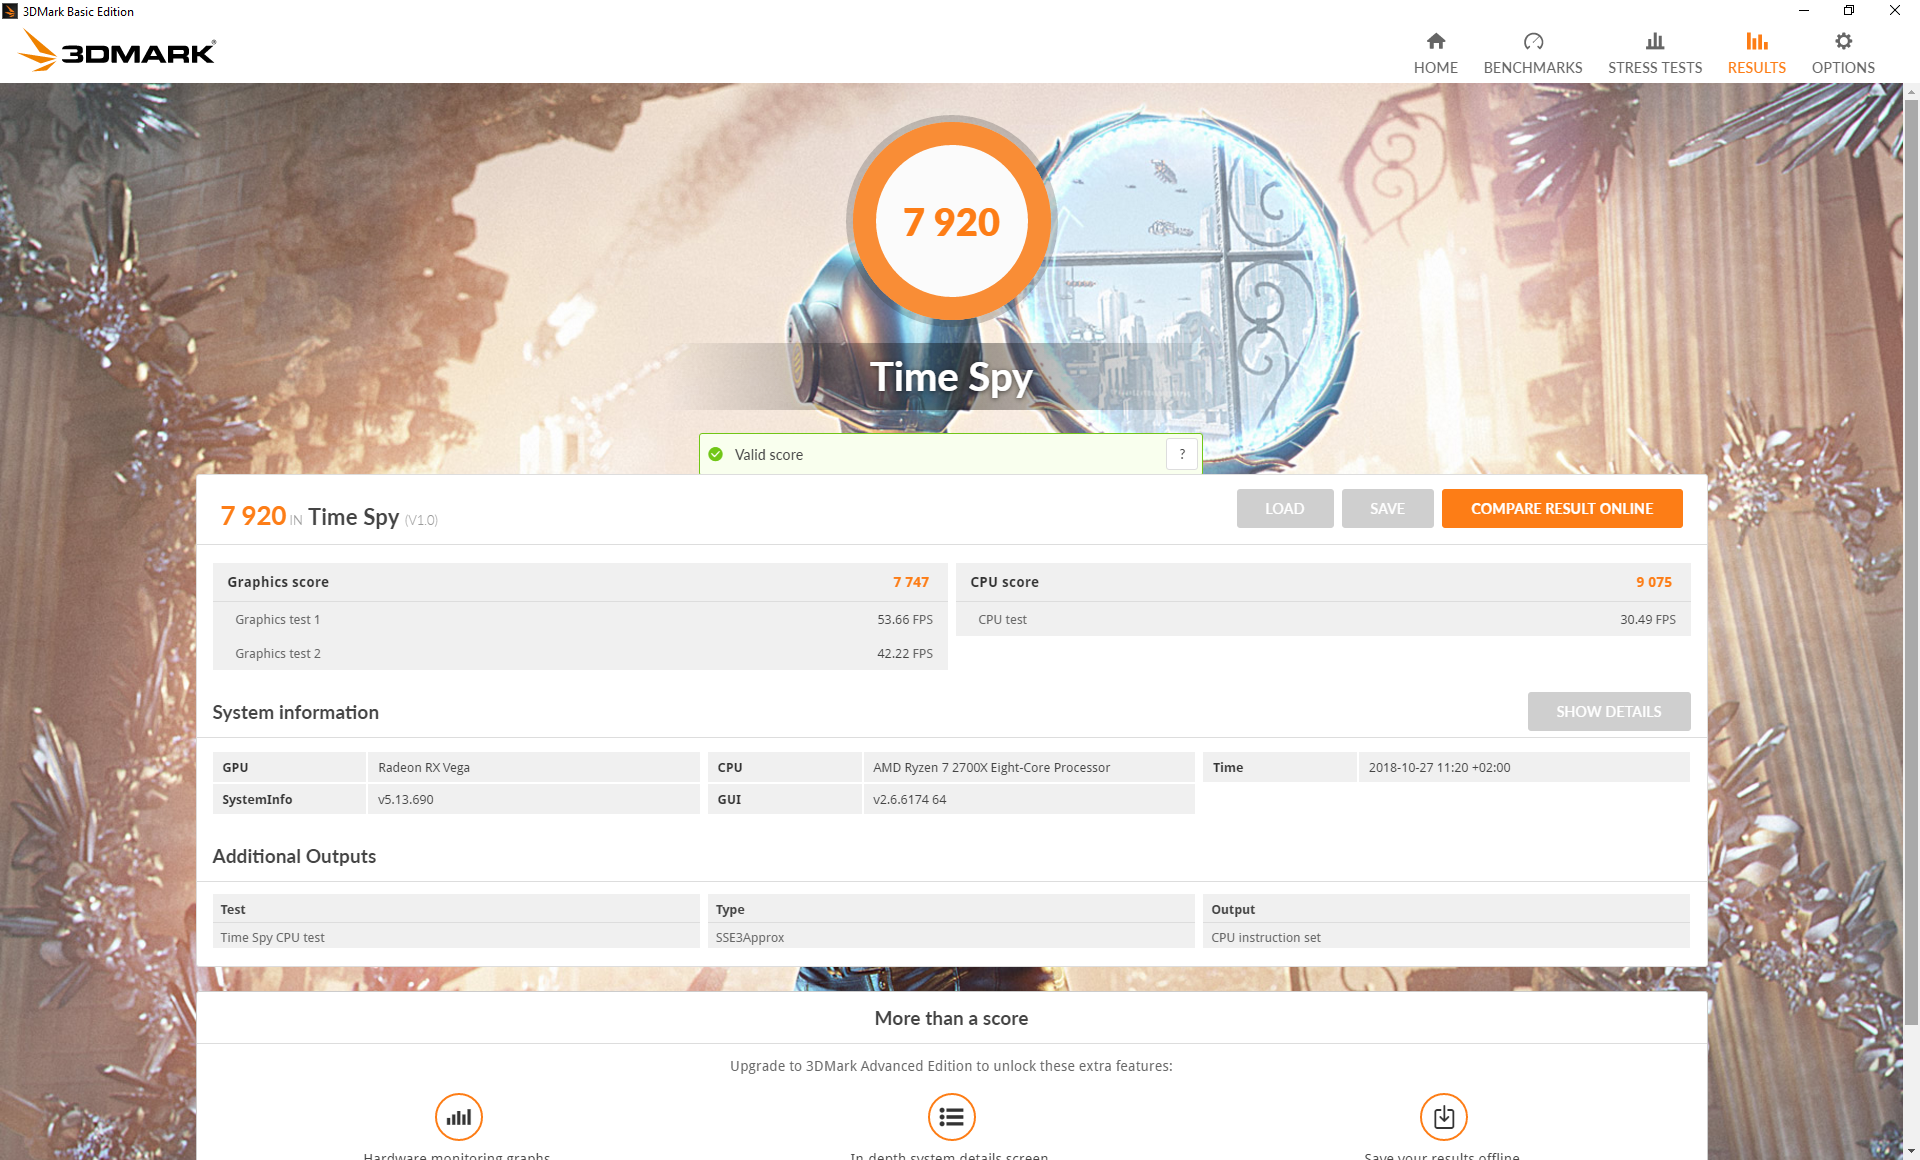Click the 3DMark logo

(x=117, y=51)
